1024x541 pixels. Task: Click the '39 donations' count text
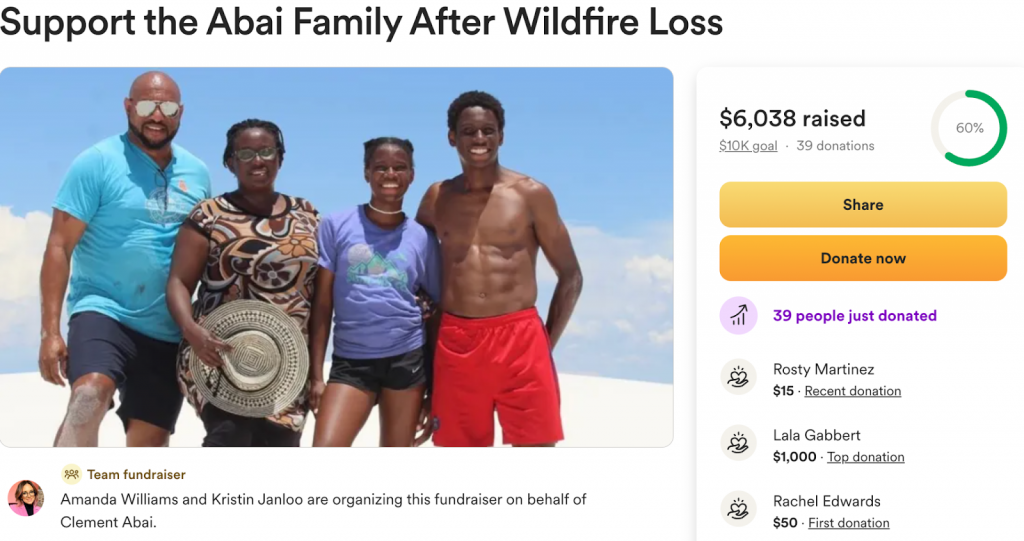(x=835, y=146)
